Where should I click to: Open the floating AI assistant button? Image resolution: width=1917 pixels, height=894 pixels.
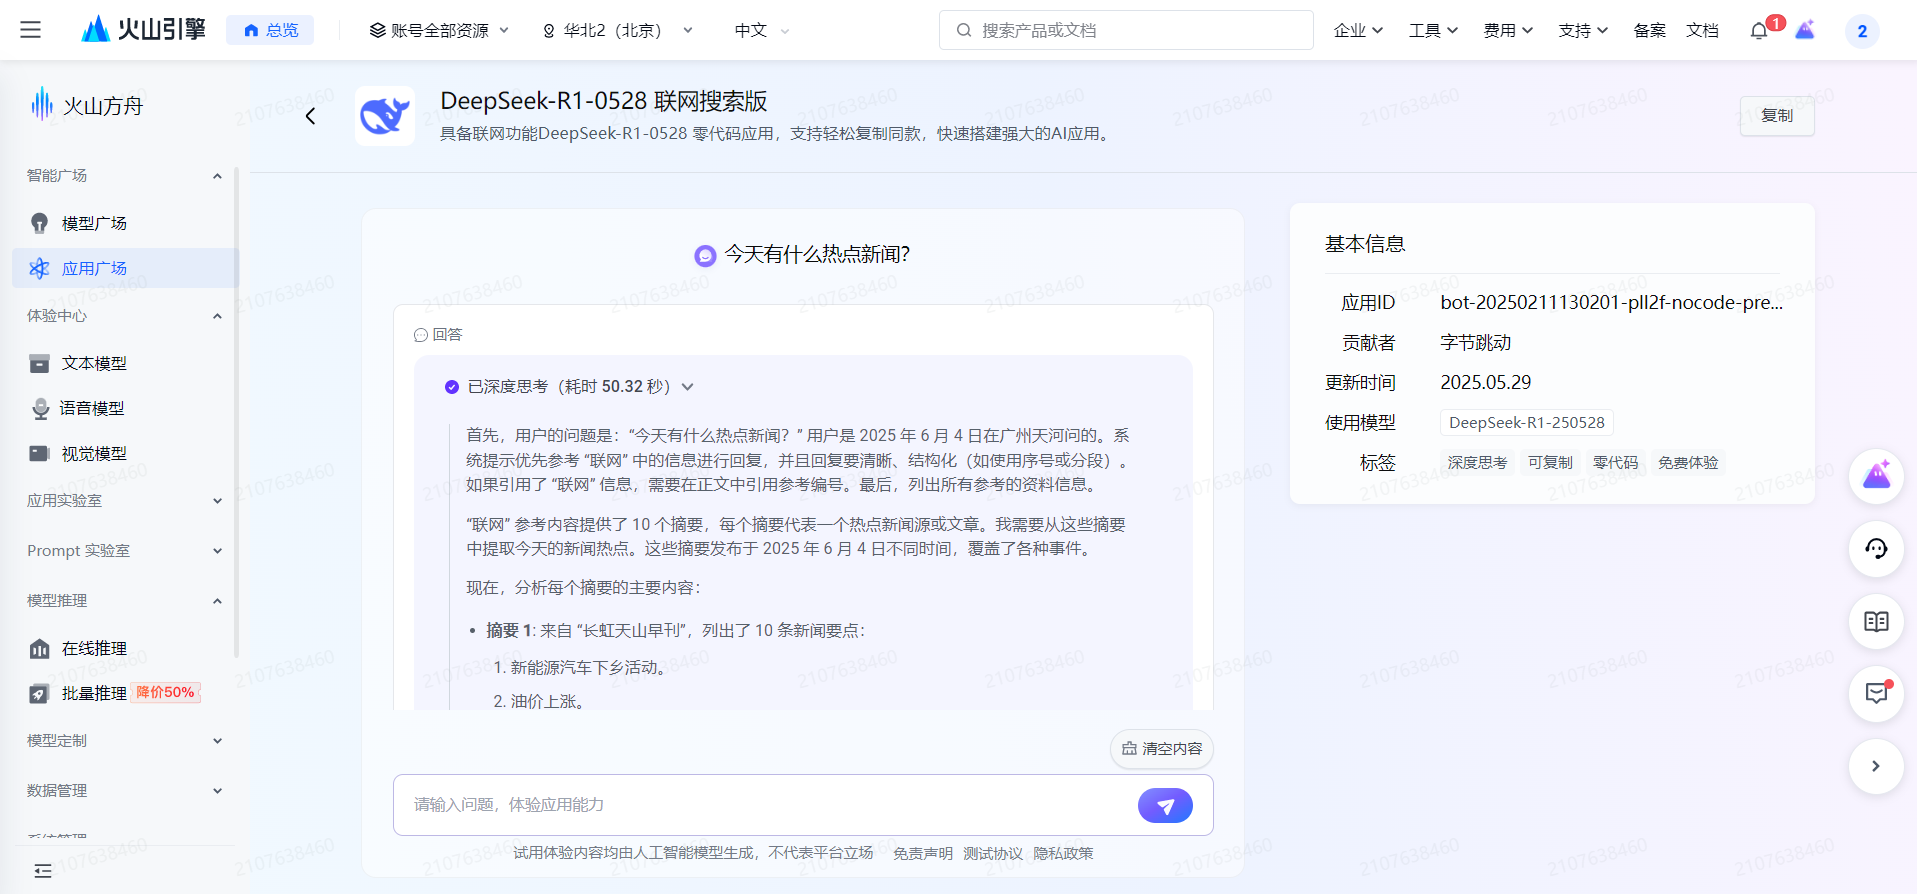(x=1876, y=476)
